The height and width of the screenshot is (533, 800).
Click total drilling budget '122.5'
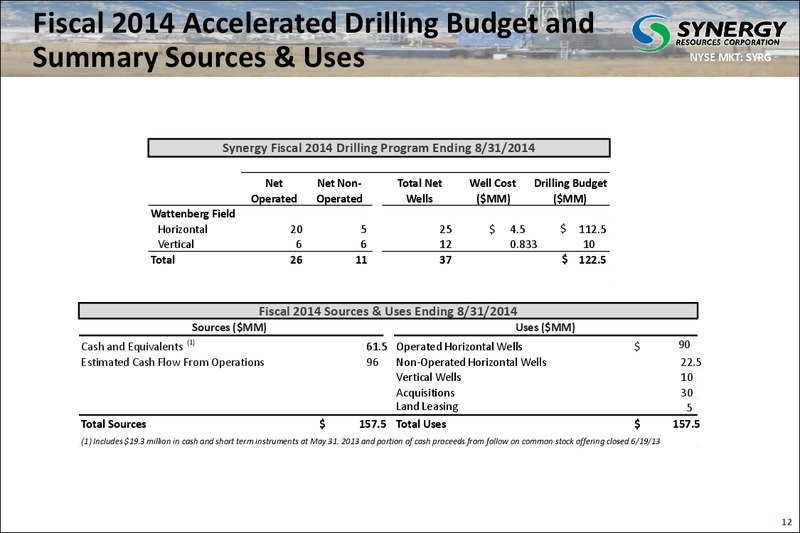(x=592, y=260)
